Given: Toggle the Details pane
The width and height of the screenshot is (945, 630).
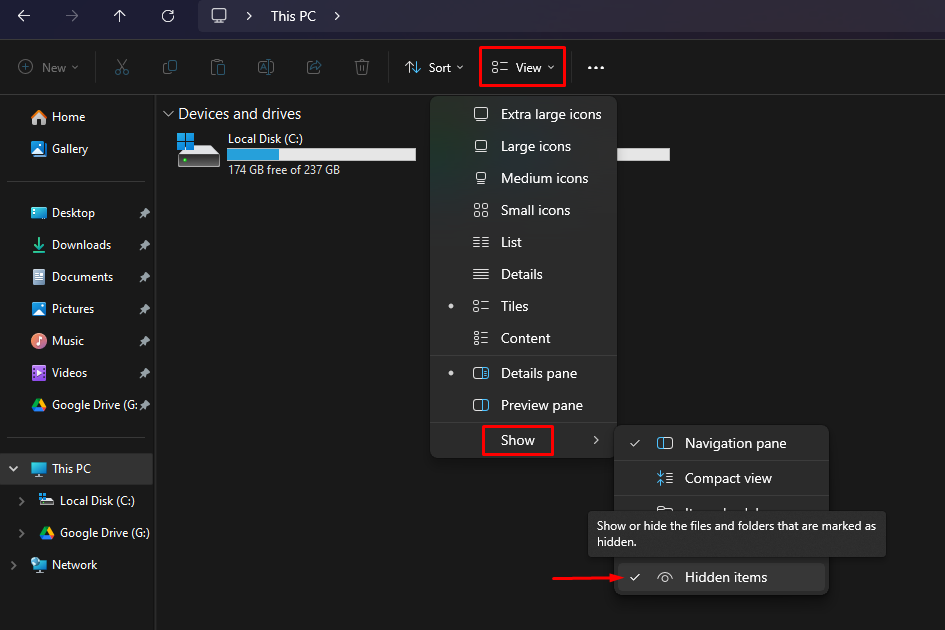Looking at the screenshot, I should tap(524, 373).
